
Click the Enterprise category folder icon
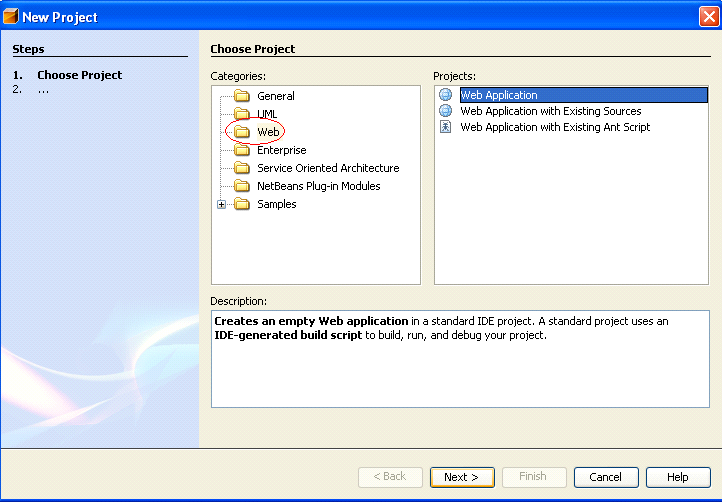tap(242, 150)
